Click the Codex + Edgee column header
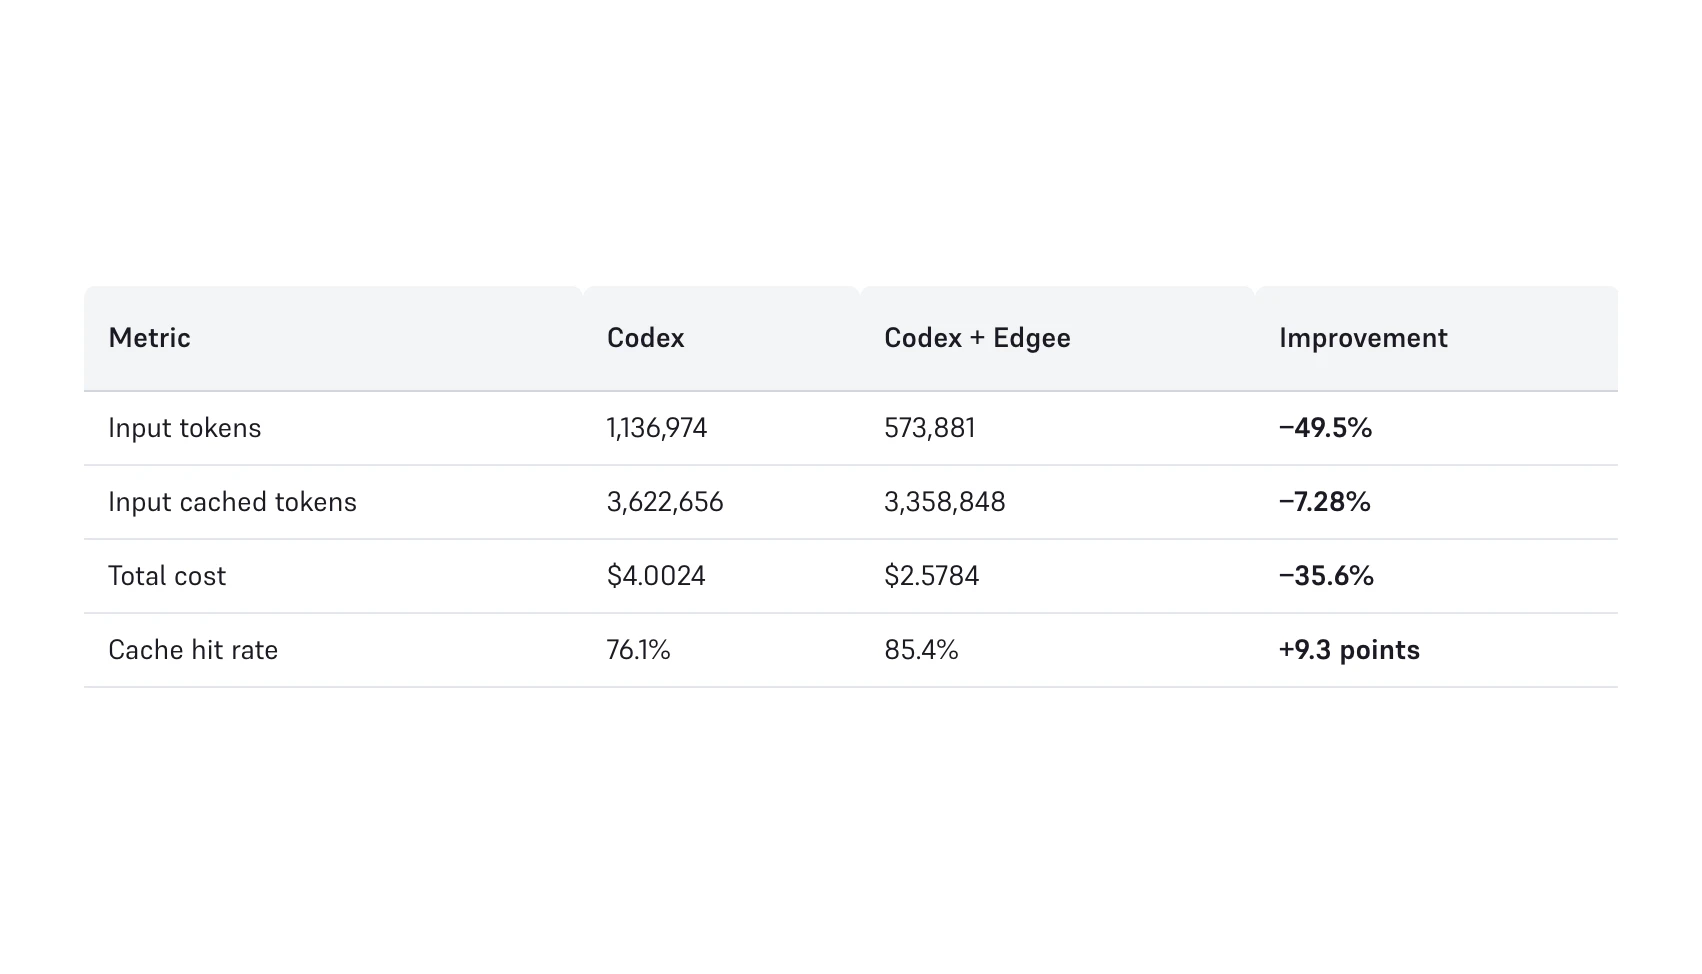Image resolution: width=1702 pixels, height=974 pixels. 976,338
